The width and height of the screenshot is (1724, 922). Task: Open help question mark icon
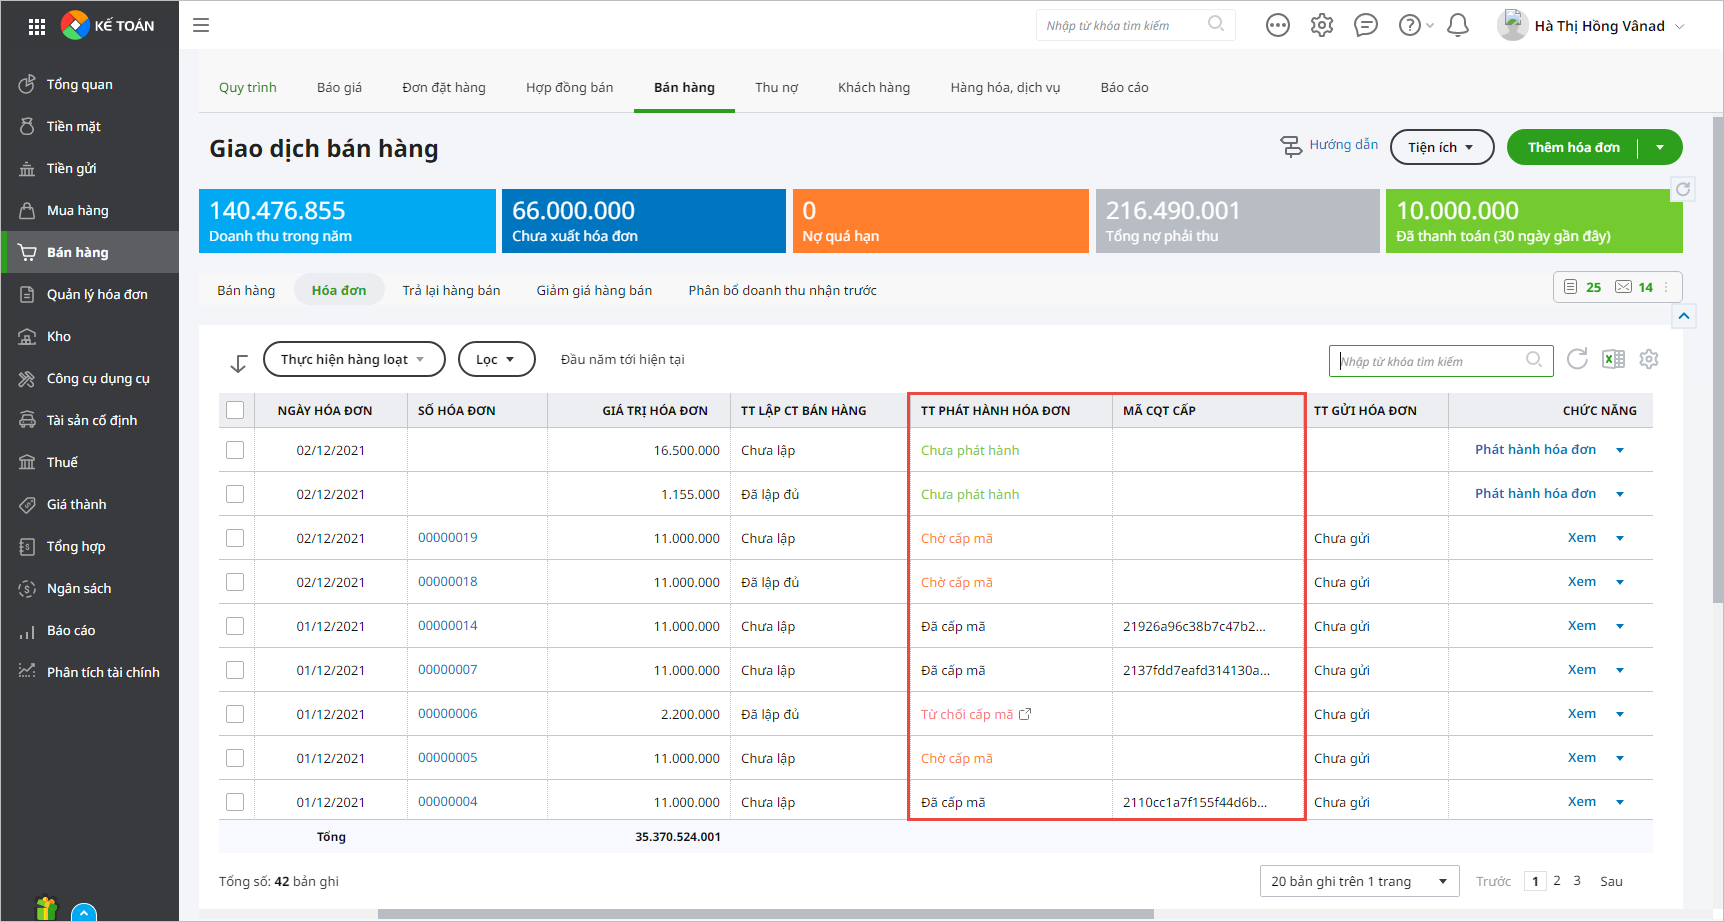[1409, 25]
